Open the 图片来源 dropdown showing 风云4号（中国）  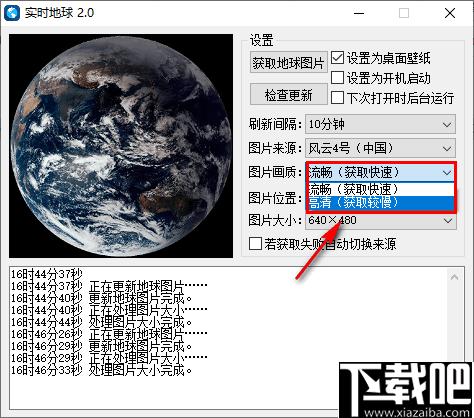point(380,148)
